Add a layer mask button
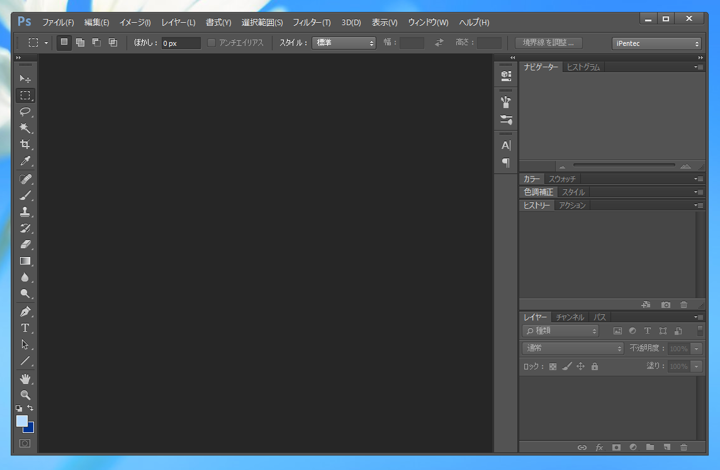Viewport: 720px width, 470px height. coord(616,447)
